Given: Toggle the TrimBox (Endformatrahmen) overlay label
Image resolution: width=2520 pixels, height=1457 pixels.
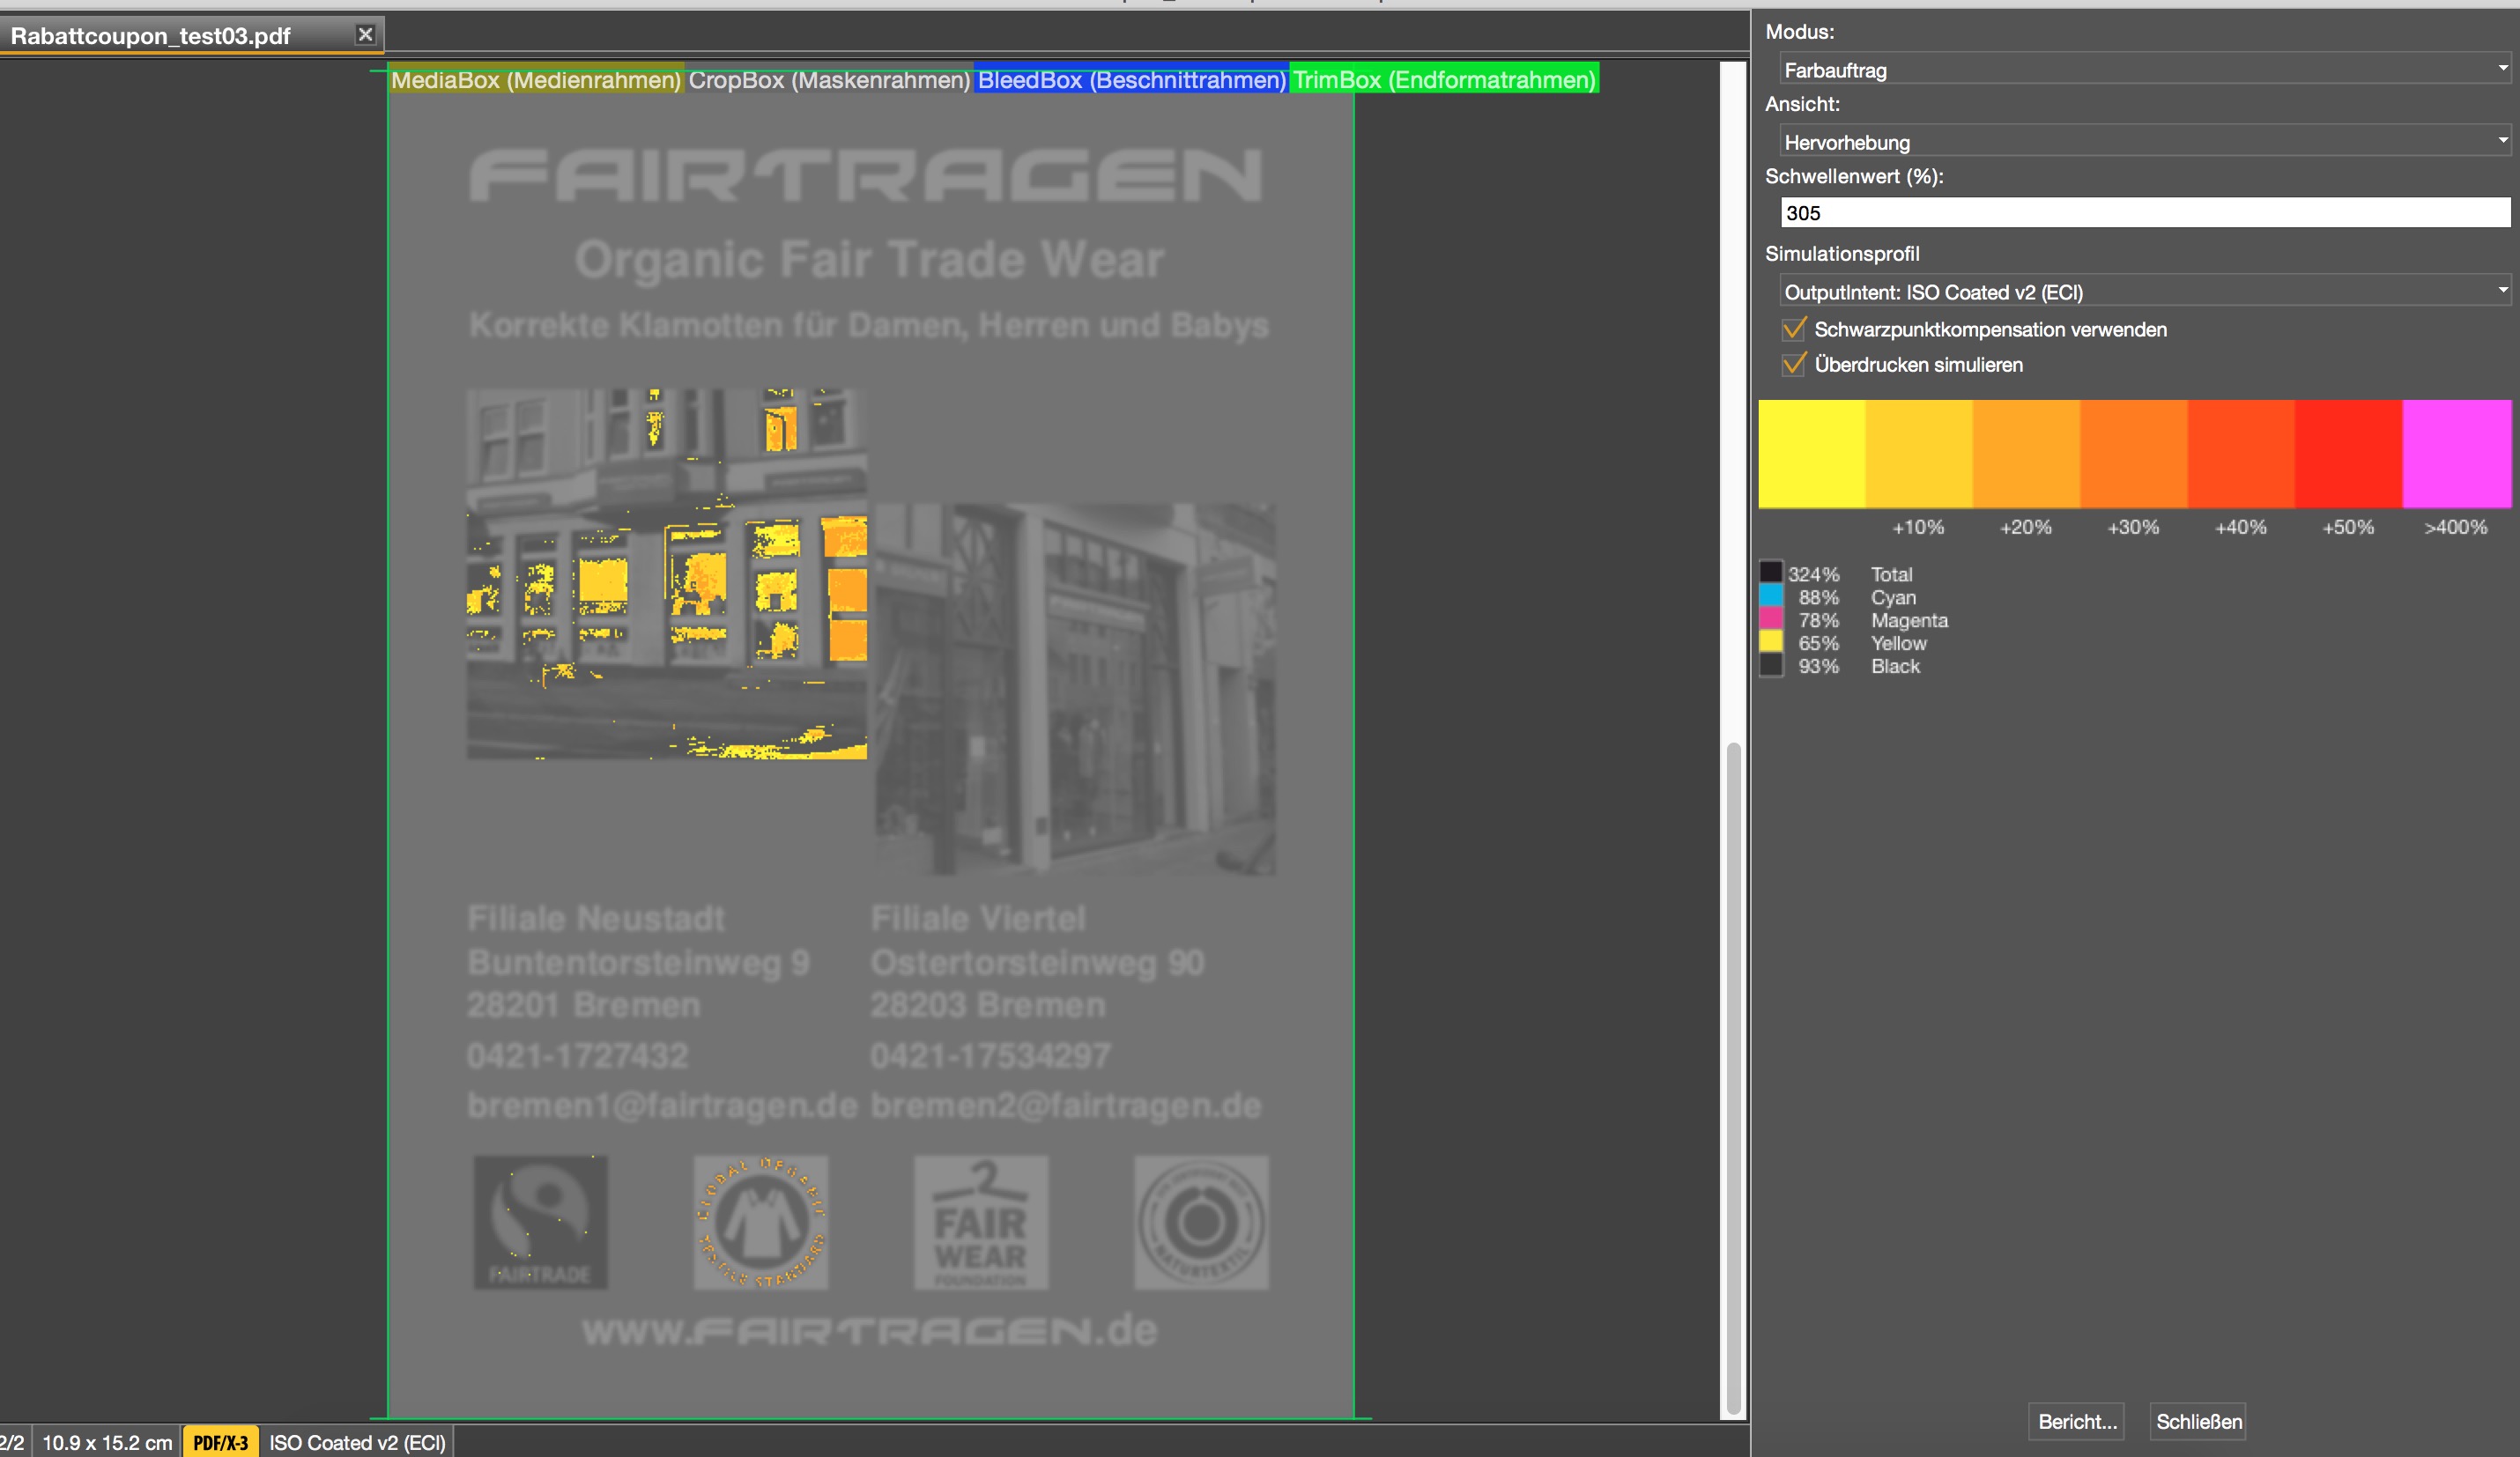Looking at the screenshot, I should [1443, 80].
